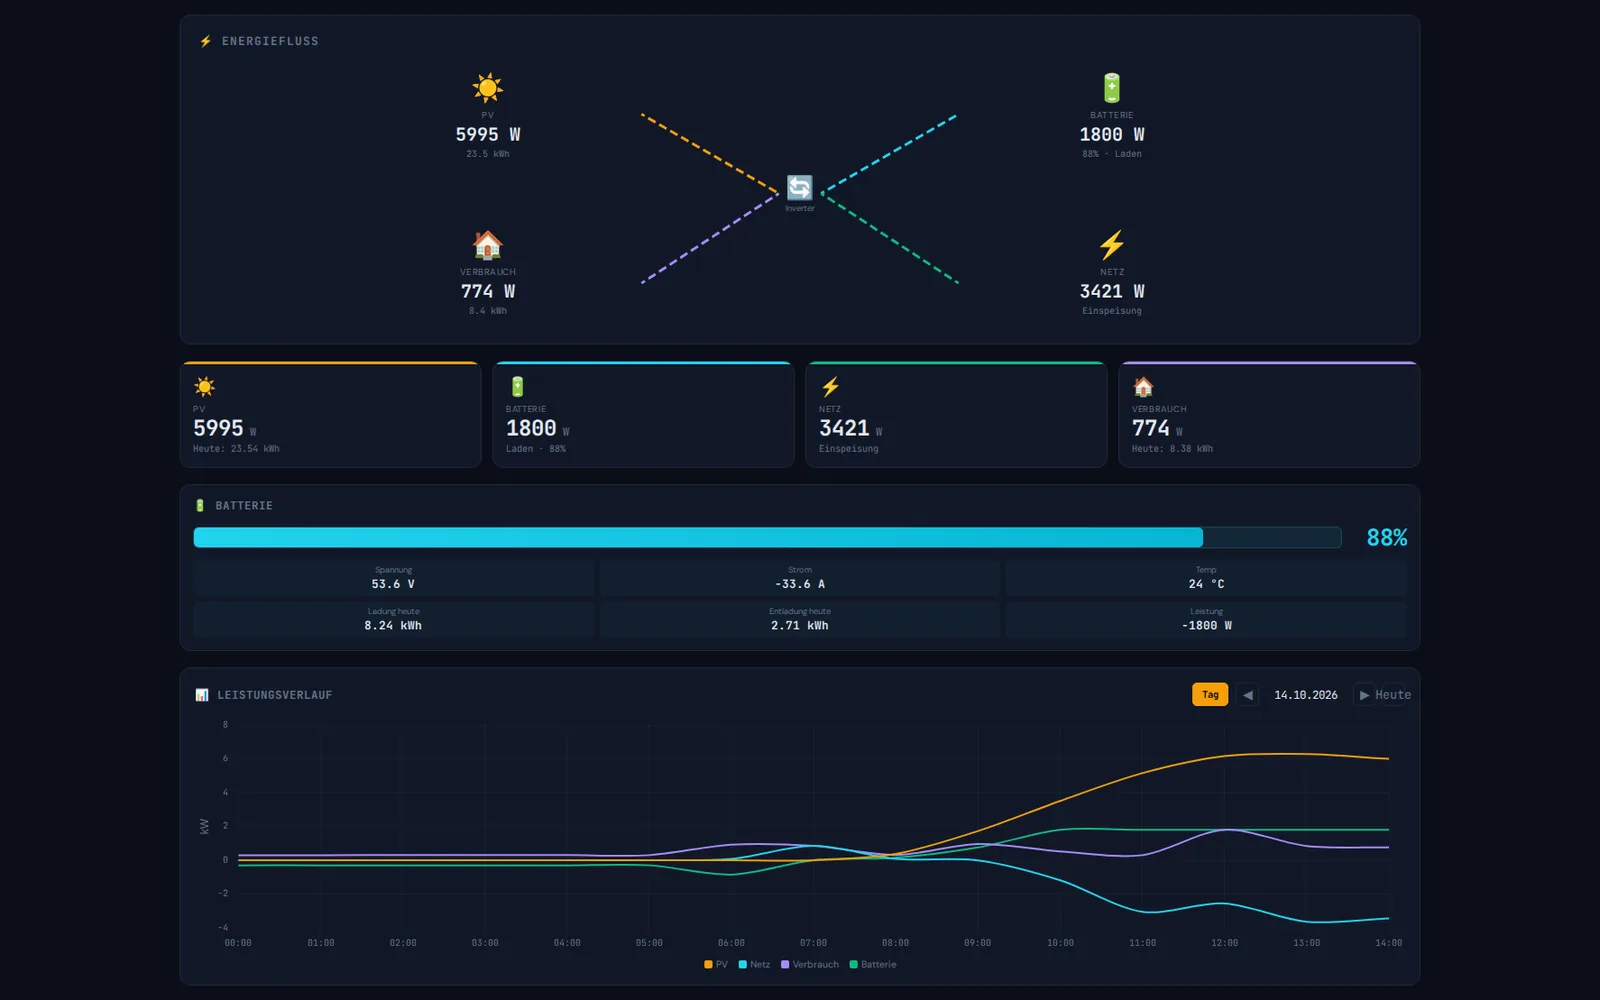Select the central Inverter icon
Viewport: 1600px width, 1000px height.
coord(800,188)
